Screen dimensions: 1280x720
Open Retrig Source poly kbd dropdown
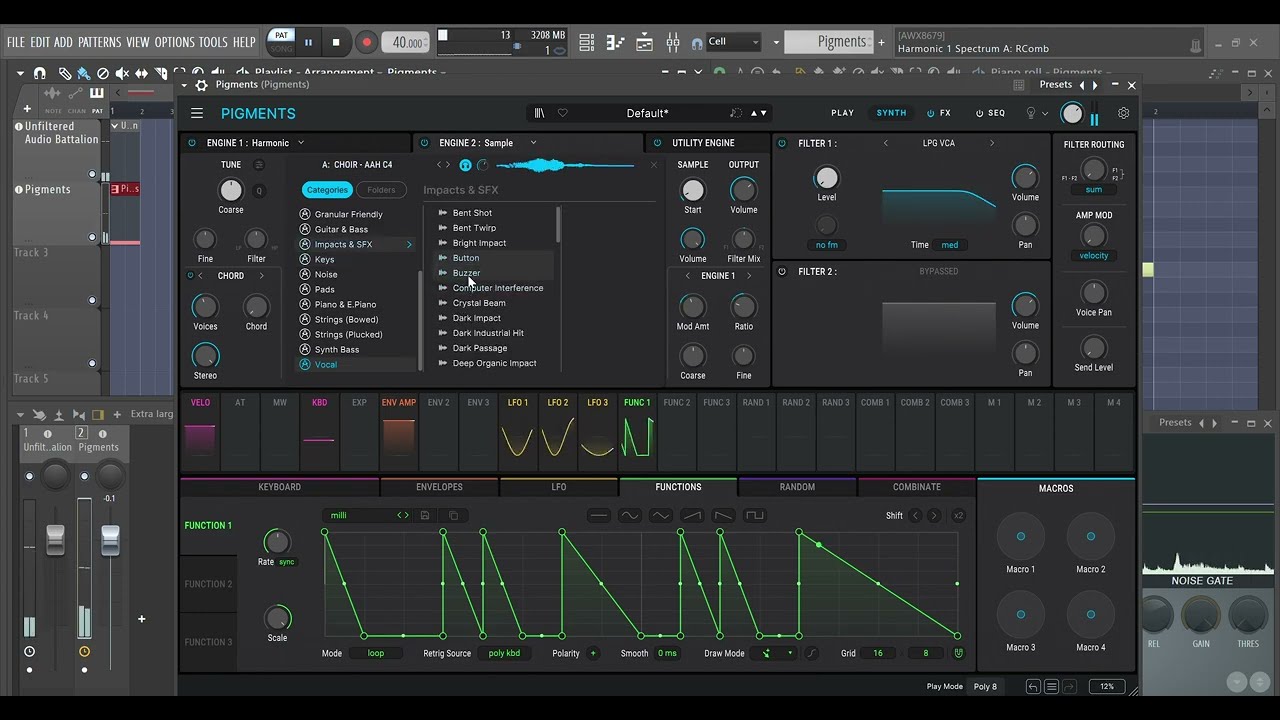[x=504, y=653]
